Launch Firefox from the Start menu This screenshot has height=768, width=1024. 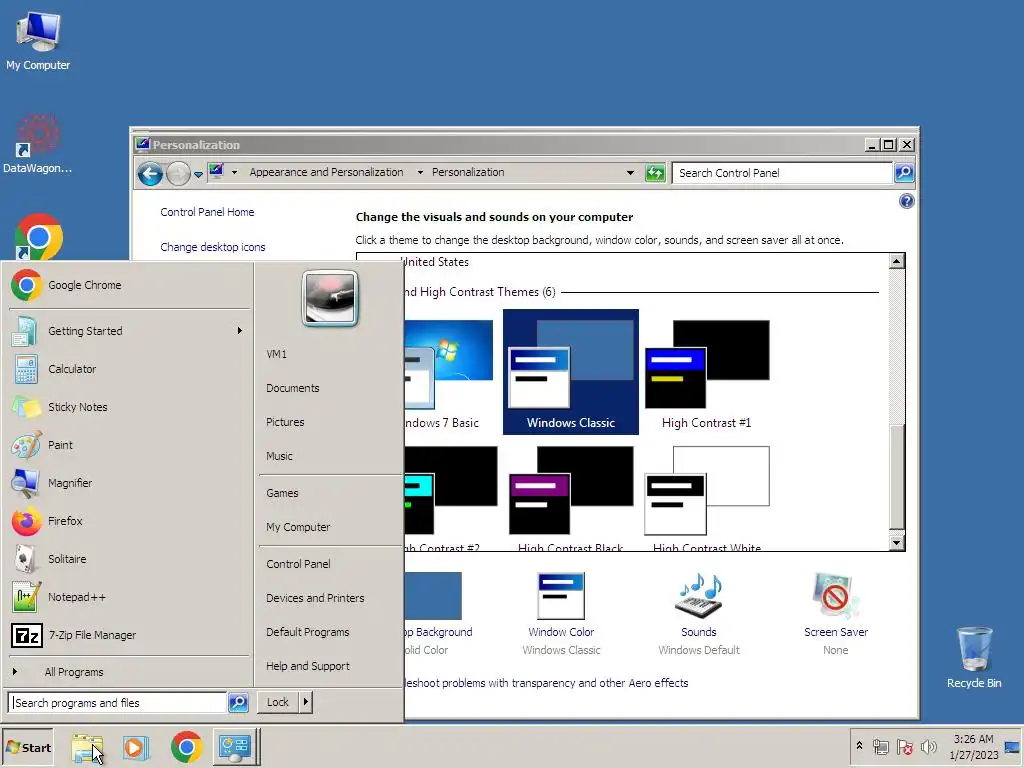click(129, 520)
